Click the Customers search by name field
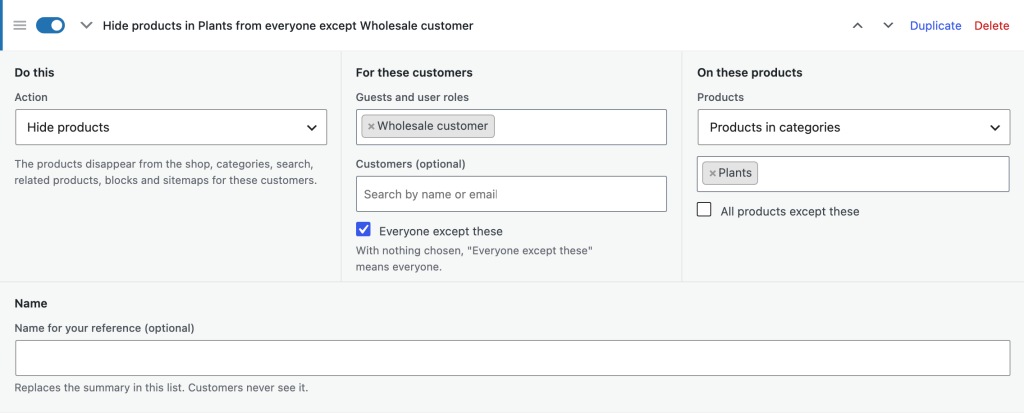1024x413 pixels. (x=511, y=194)
